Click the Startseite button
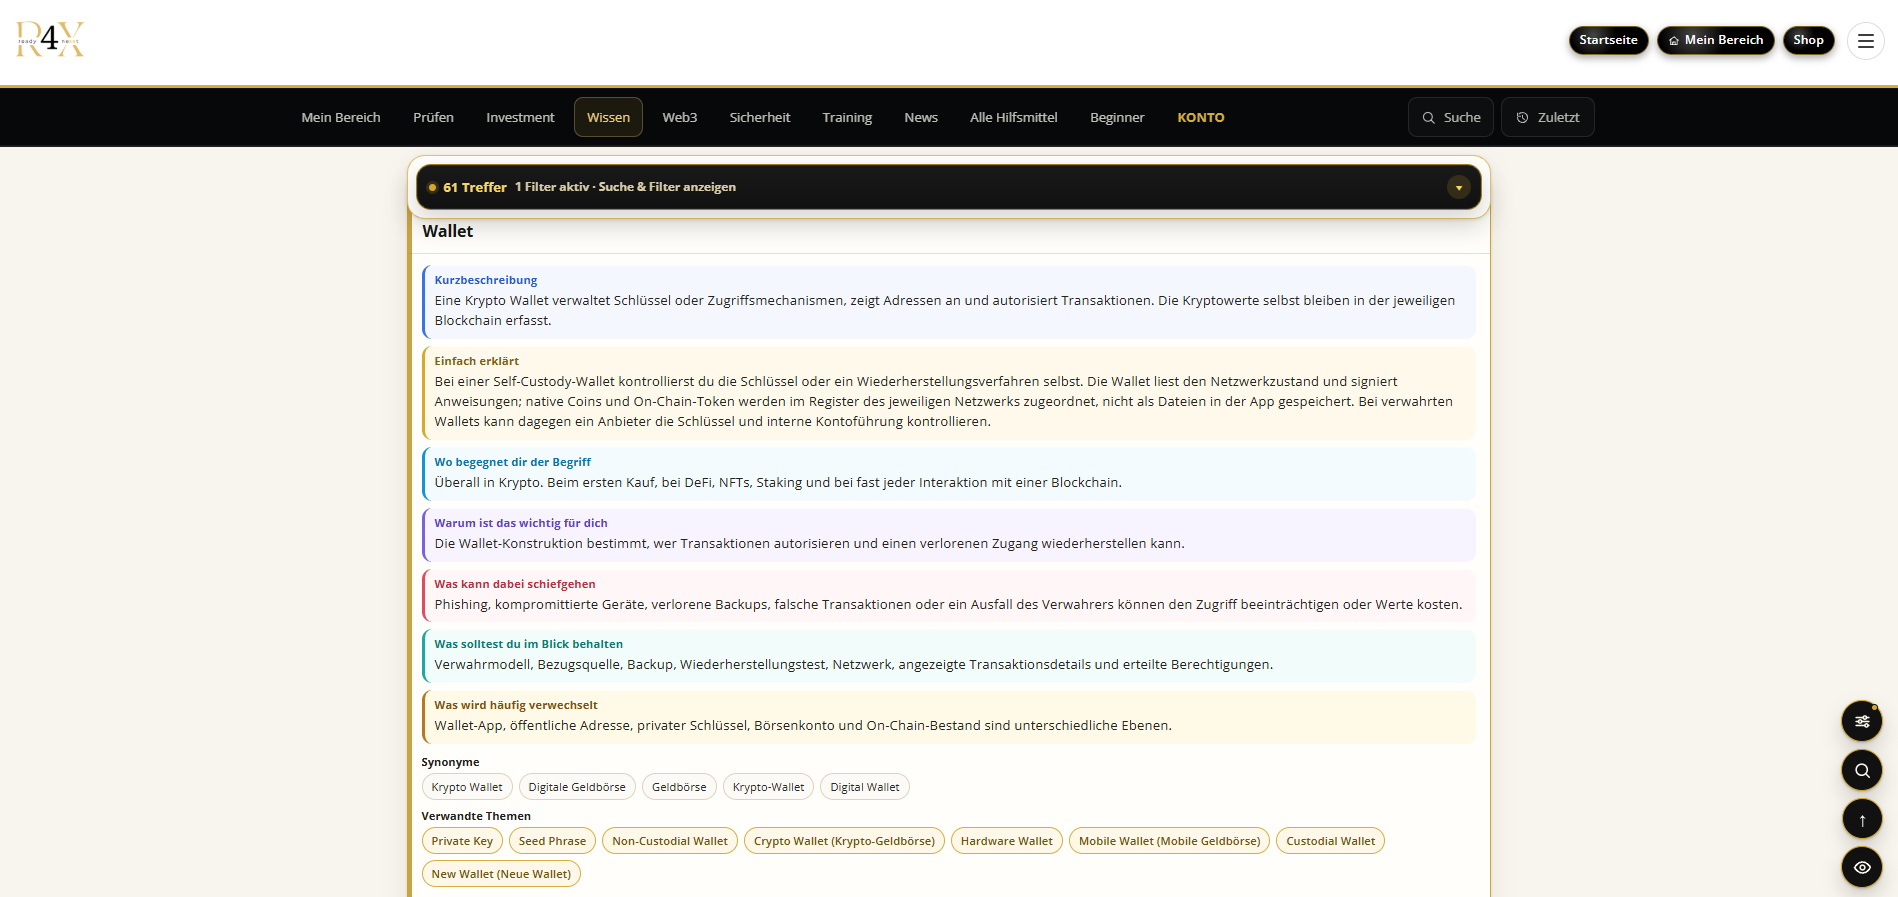Screen dimensions: 1898x897 (1608, 40)
